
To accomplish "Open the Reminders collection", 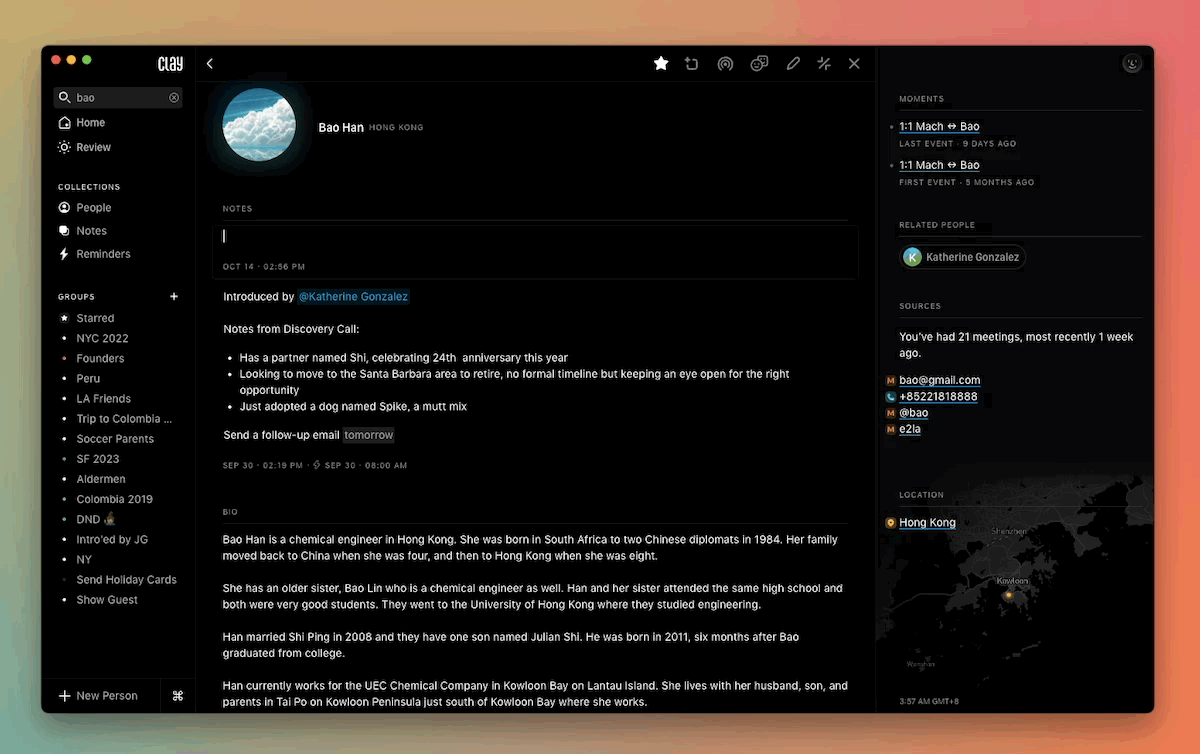I will (103, 254).
